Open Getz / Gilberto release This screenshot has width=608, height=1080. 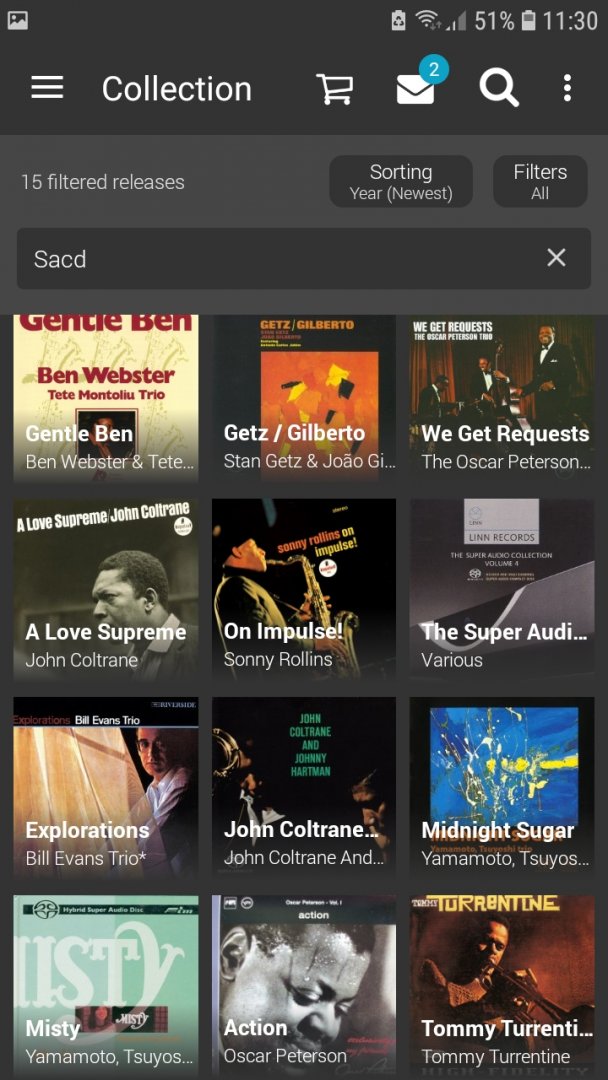tap(304, 398)
